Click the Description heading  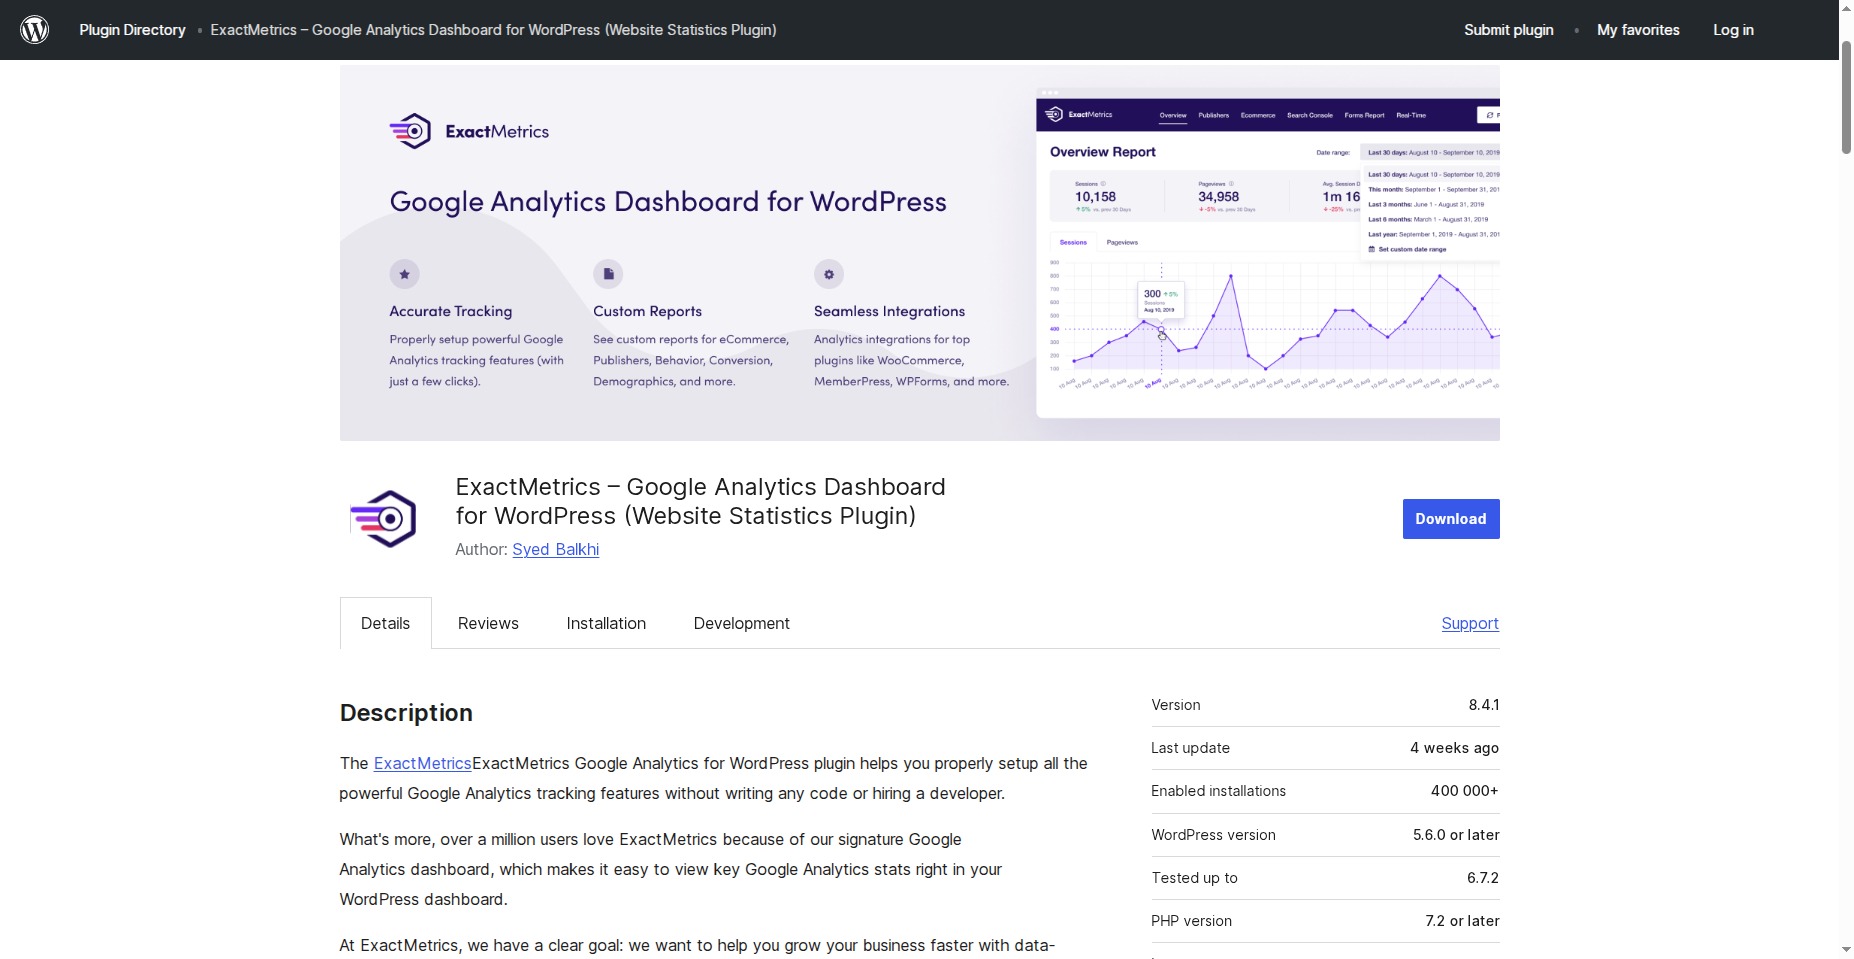tap(406, 713)
